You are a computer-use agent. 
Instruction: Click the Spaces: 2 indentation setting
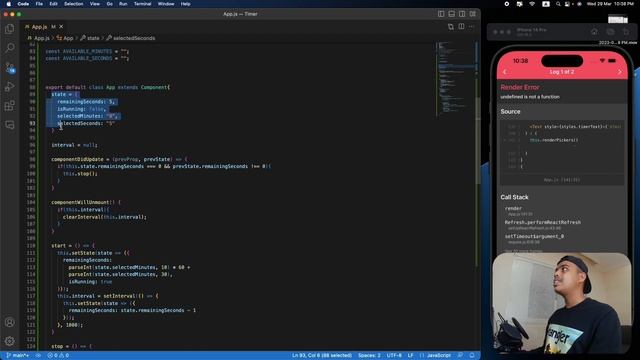[x=369, y=356]
